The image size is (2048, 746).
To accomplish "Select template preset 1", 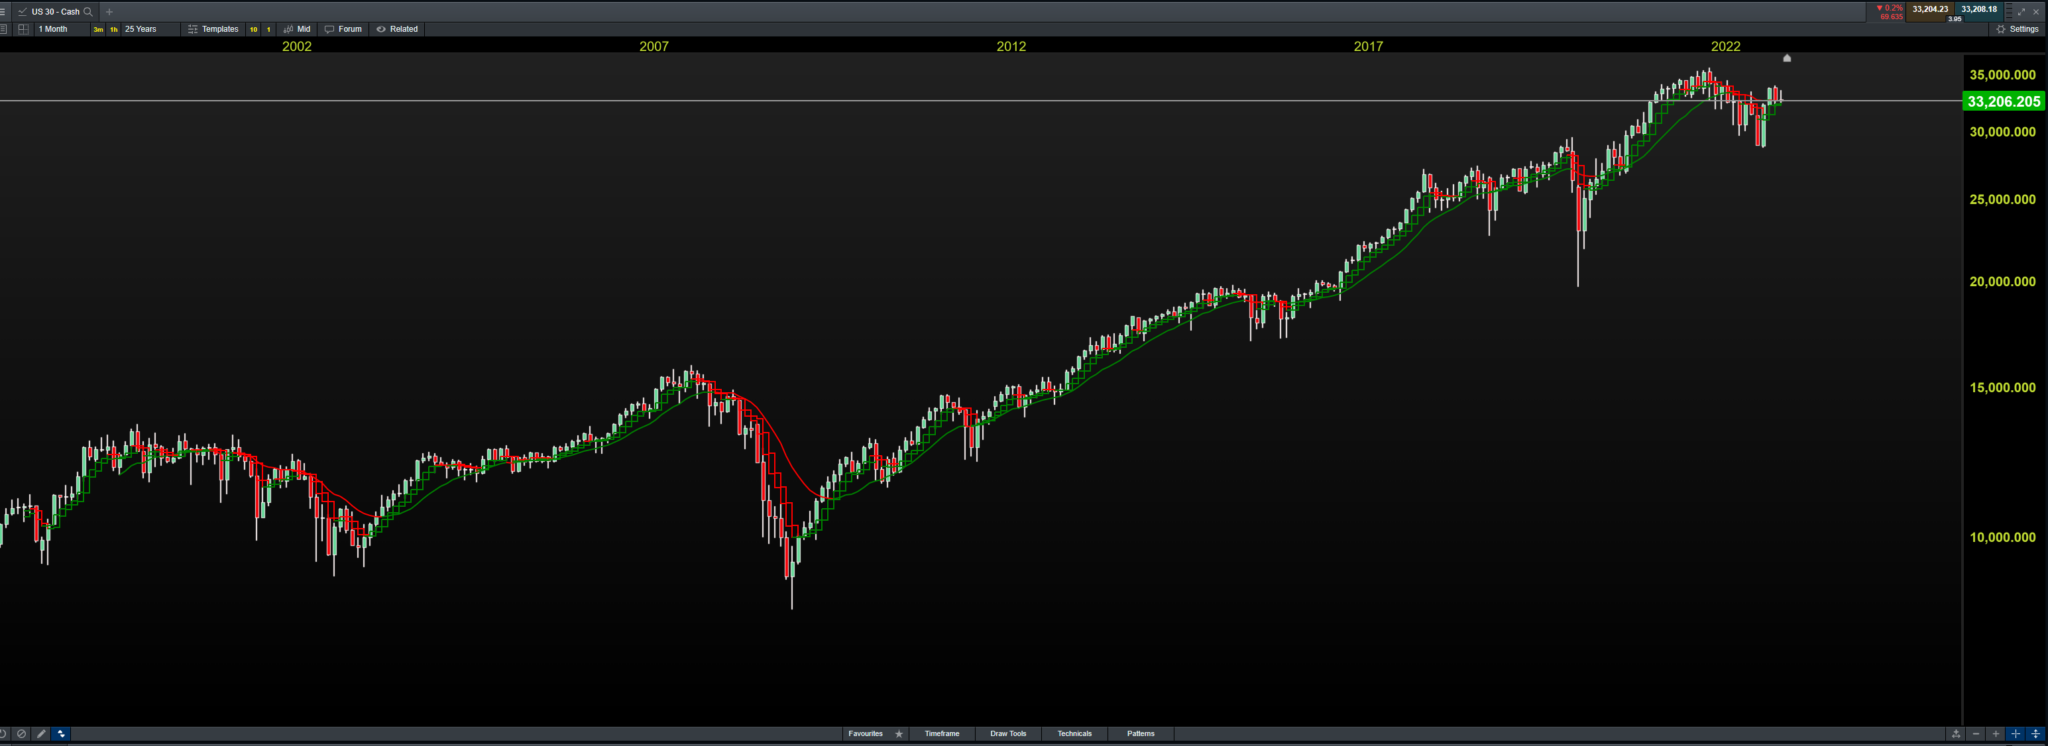I will pyautogui.click(x=268, y=29).
